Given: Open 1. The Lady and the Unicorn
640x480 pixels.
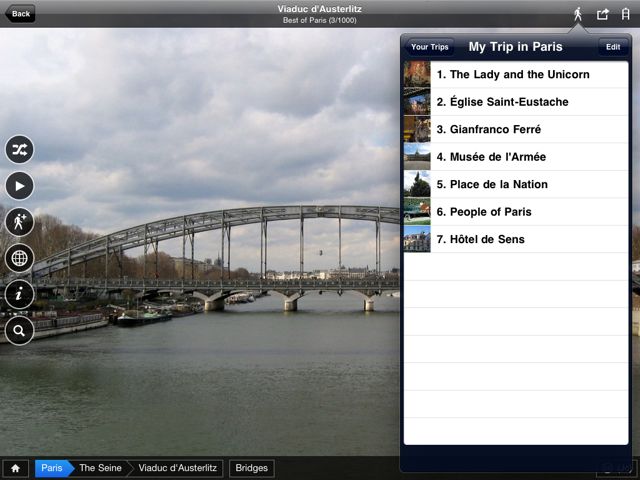Looking at the screenshot, I should [516, 74].
